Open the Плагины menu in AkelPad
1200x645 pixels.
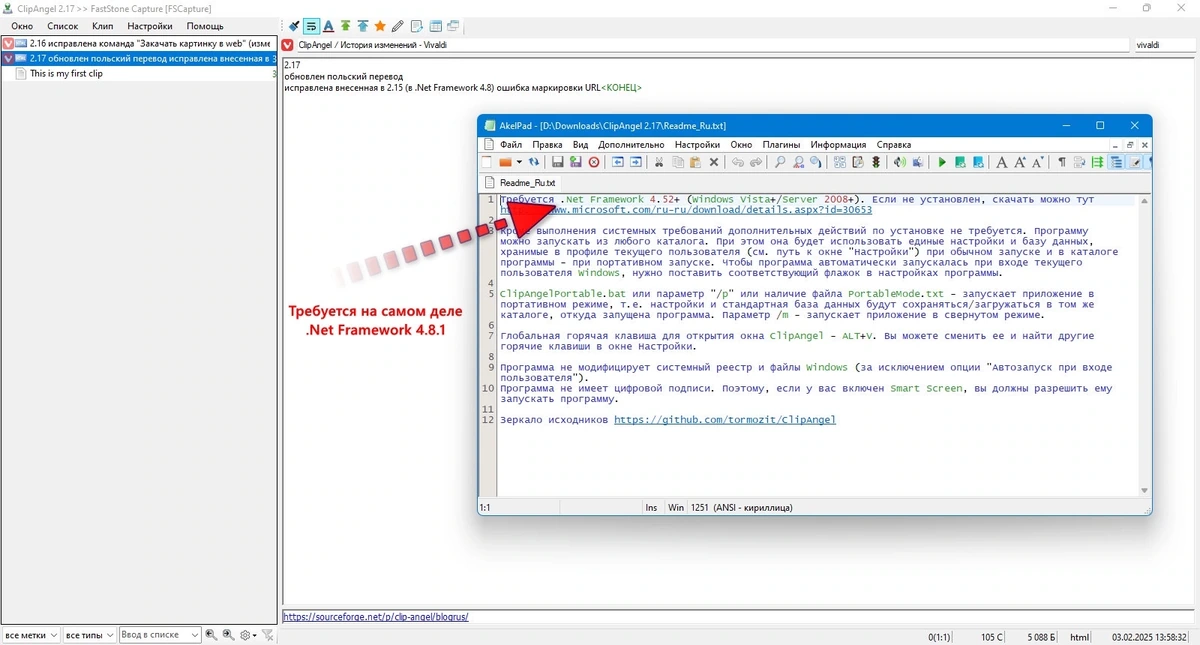[780, 145]
